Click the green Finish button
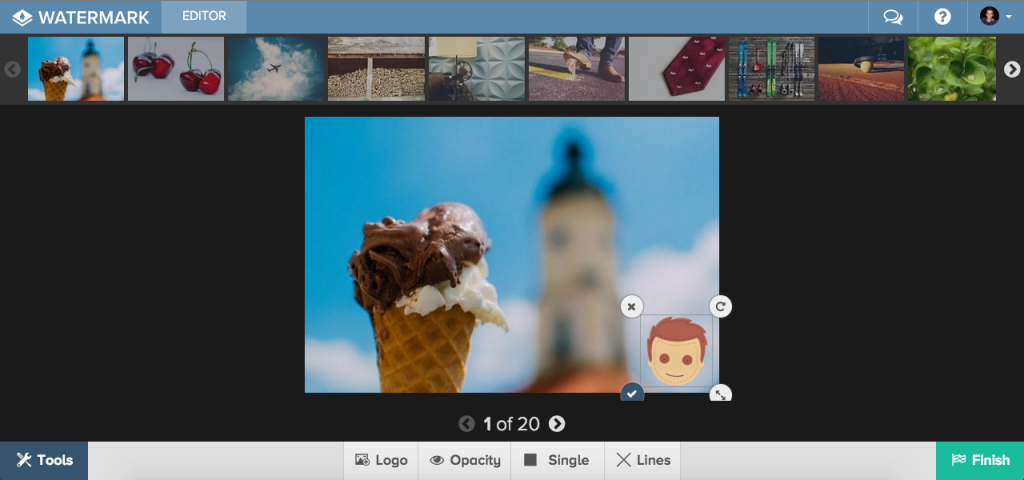Screen dimensions: 1024x480 980,460
